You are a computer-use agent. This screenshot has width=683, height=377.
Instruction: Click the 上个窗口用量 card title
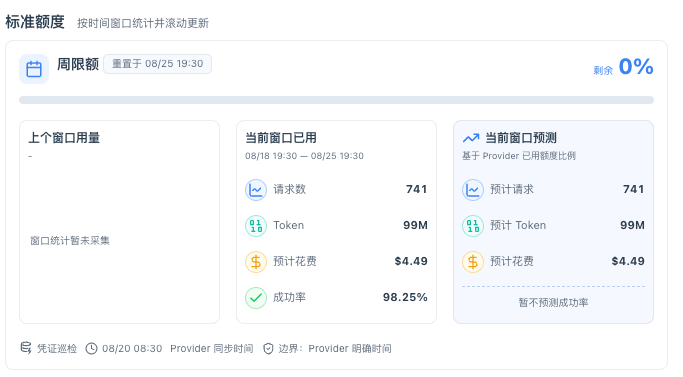(x=64, y=138)
